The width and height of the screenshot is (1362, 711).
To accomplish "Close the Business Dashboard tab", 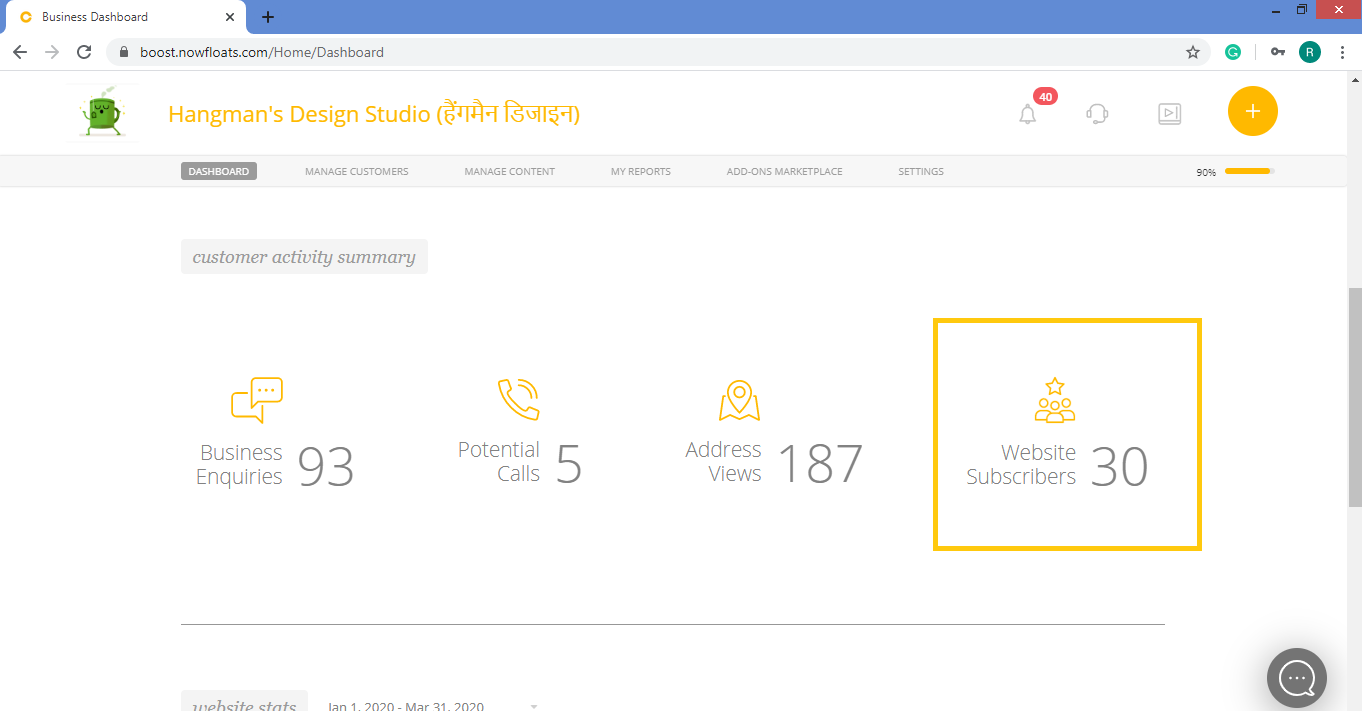I will coord(230,17).
